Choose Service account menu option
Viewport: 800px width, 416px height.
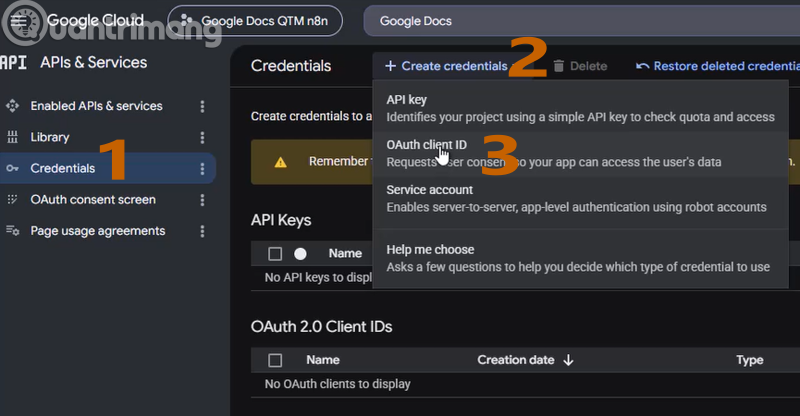point(581,199)
